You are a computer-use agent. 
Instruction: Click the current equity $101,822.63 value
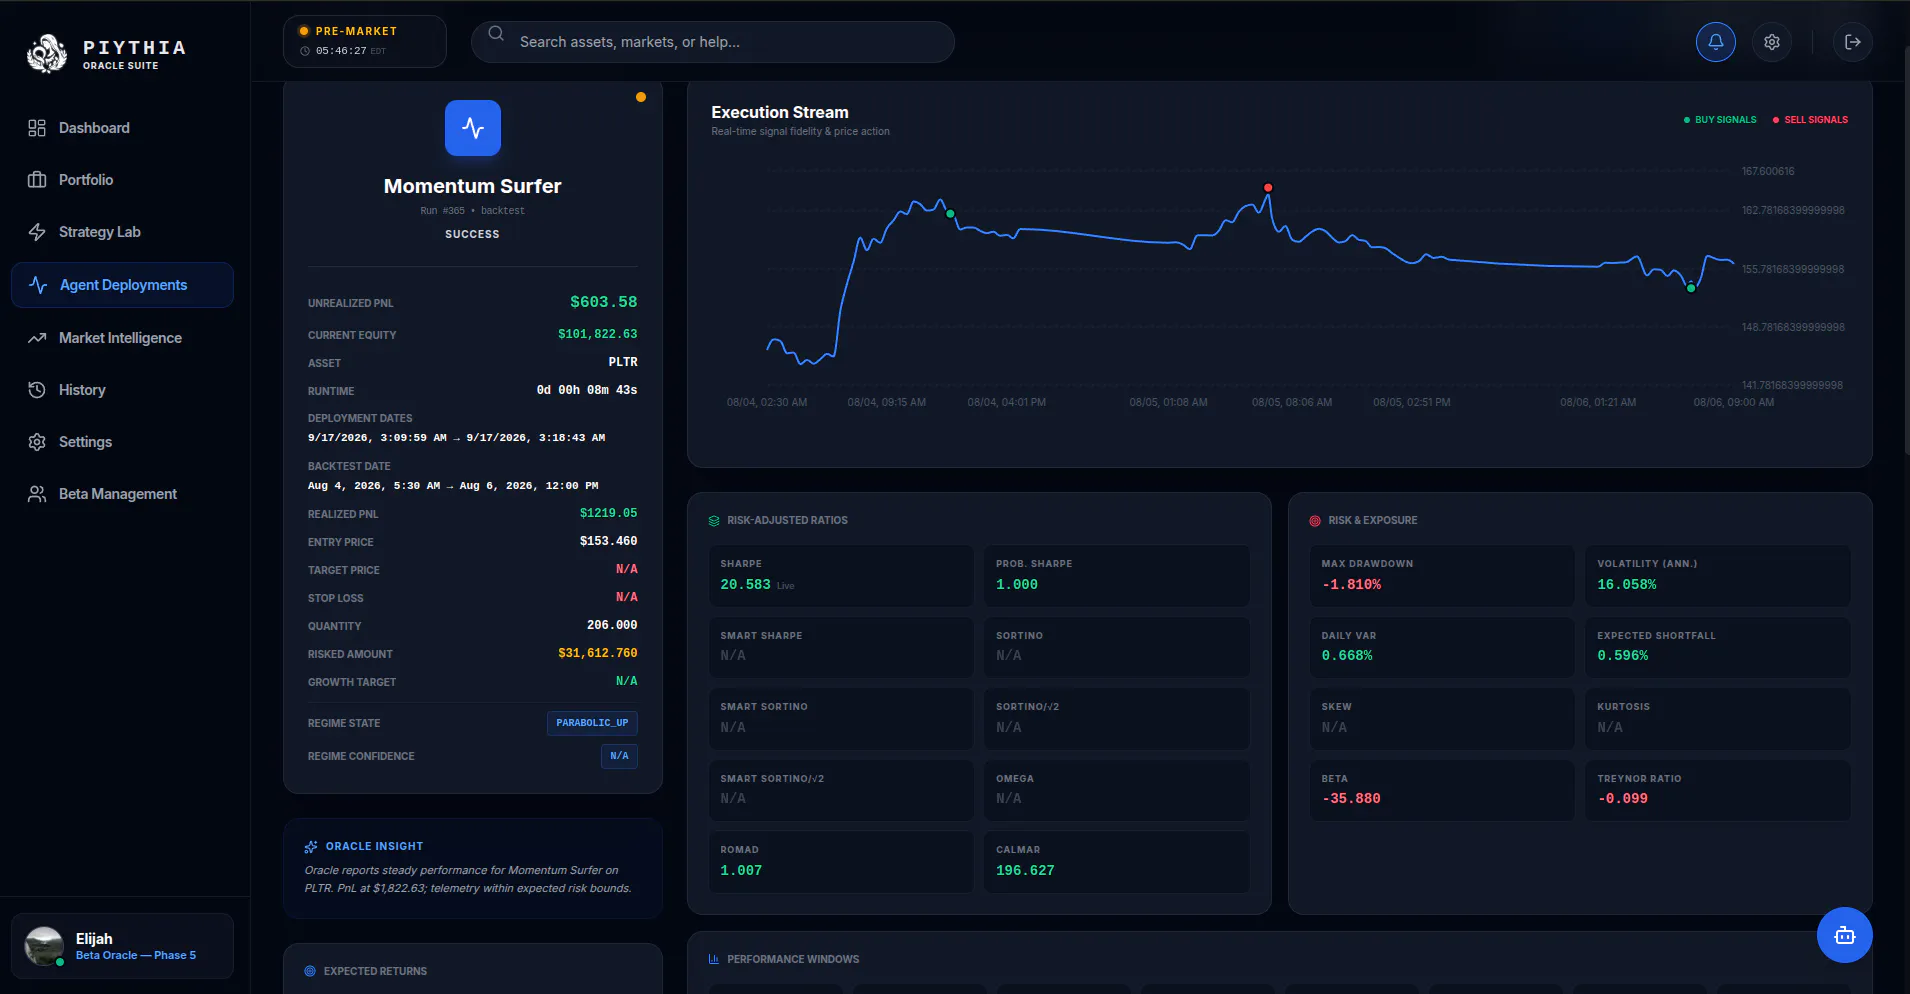[597, 334]
